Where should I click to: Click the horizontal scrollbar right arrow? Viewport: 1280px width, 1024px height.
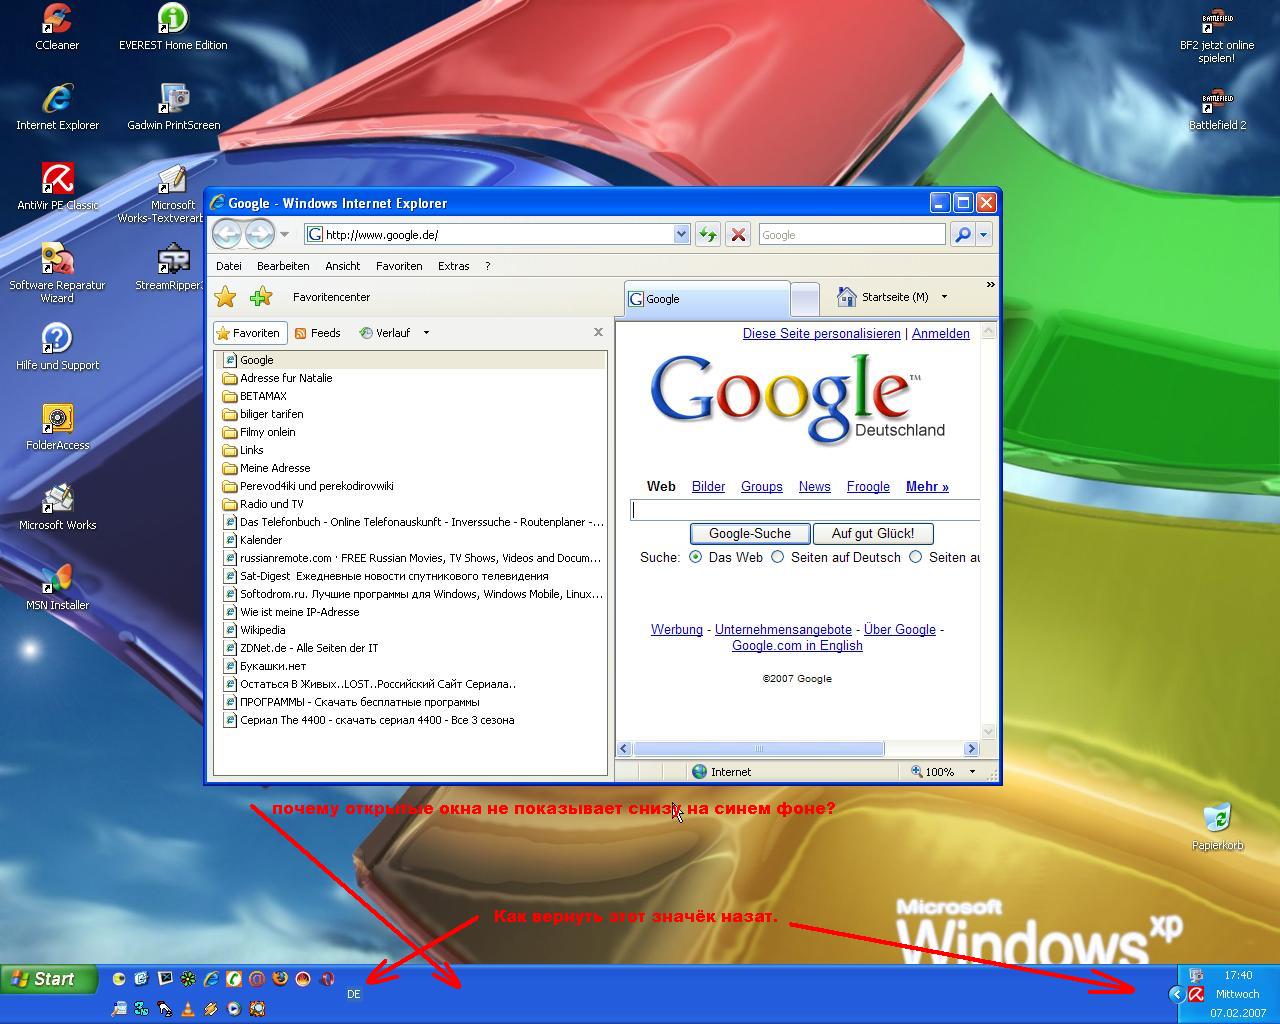point(971,748)
